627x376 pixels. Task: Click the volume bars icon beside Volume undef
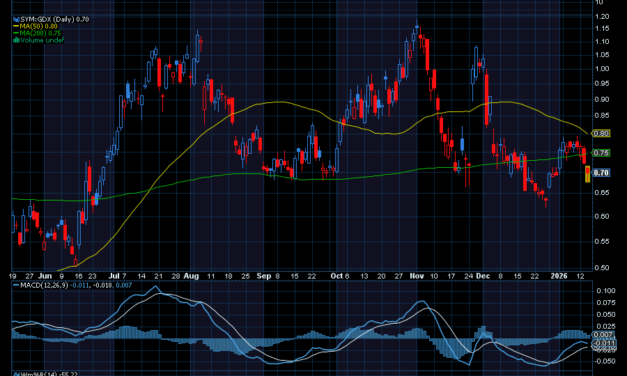point(16,40)
